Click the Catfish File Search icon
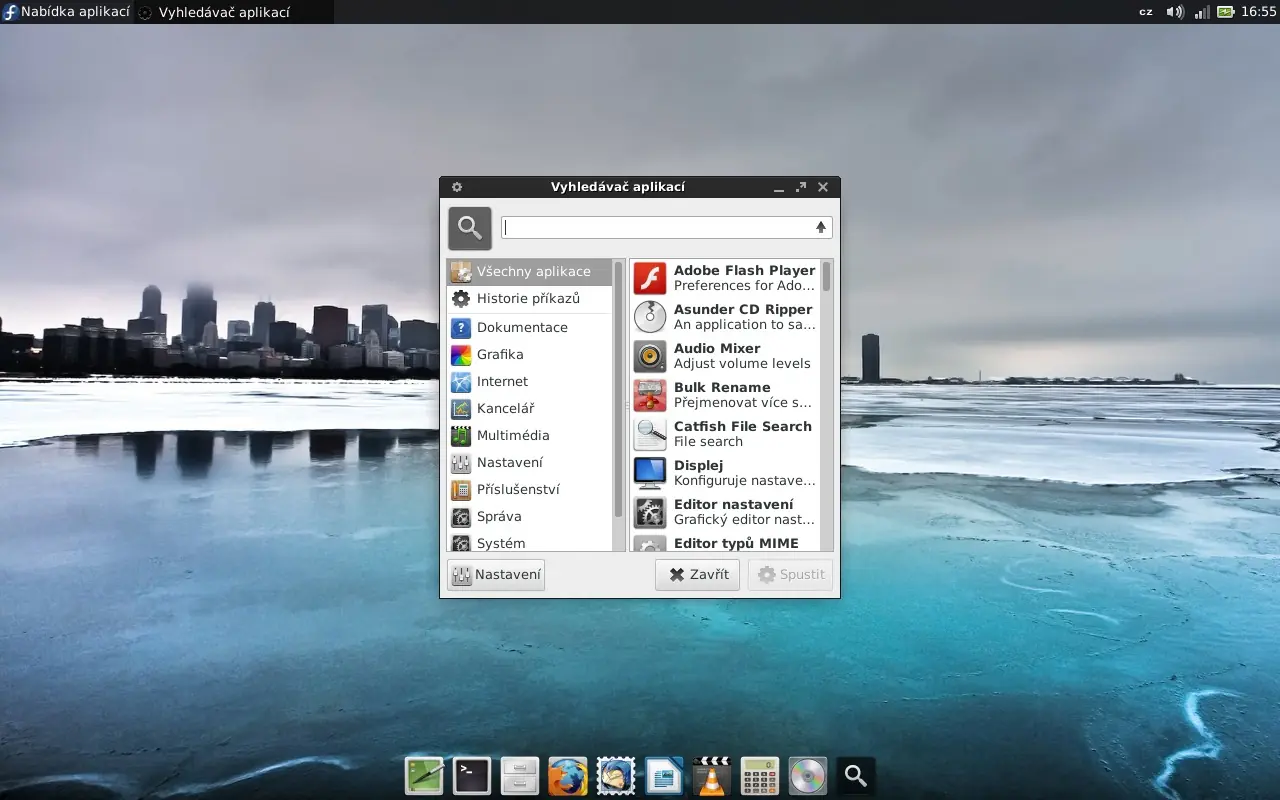 pos(650,434)
